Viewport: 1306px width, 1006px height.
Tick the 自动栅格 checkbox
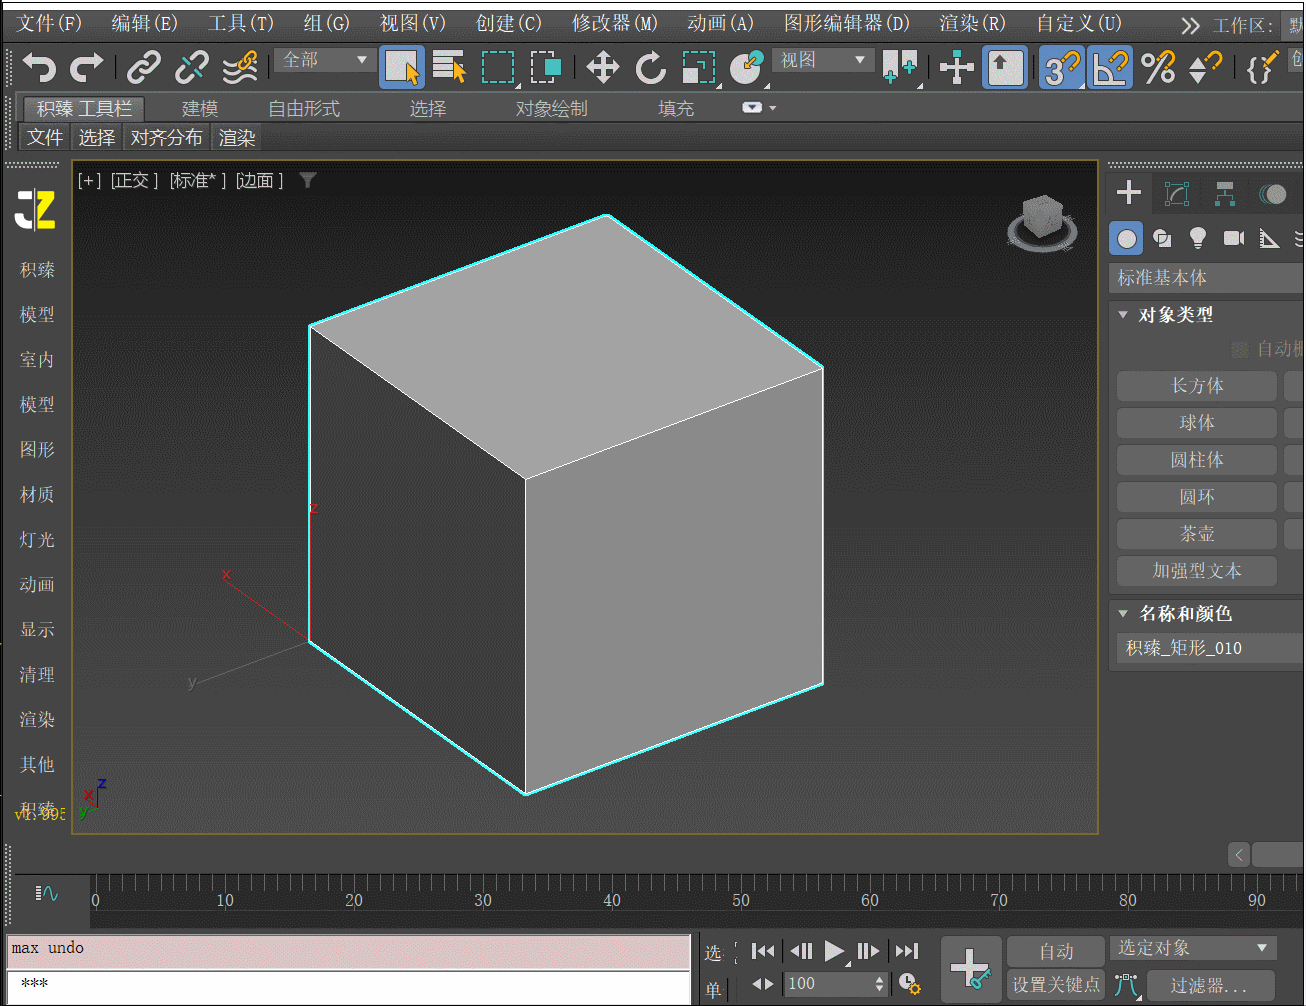point(1240,349)
